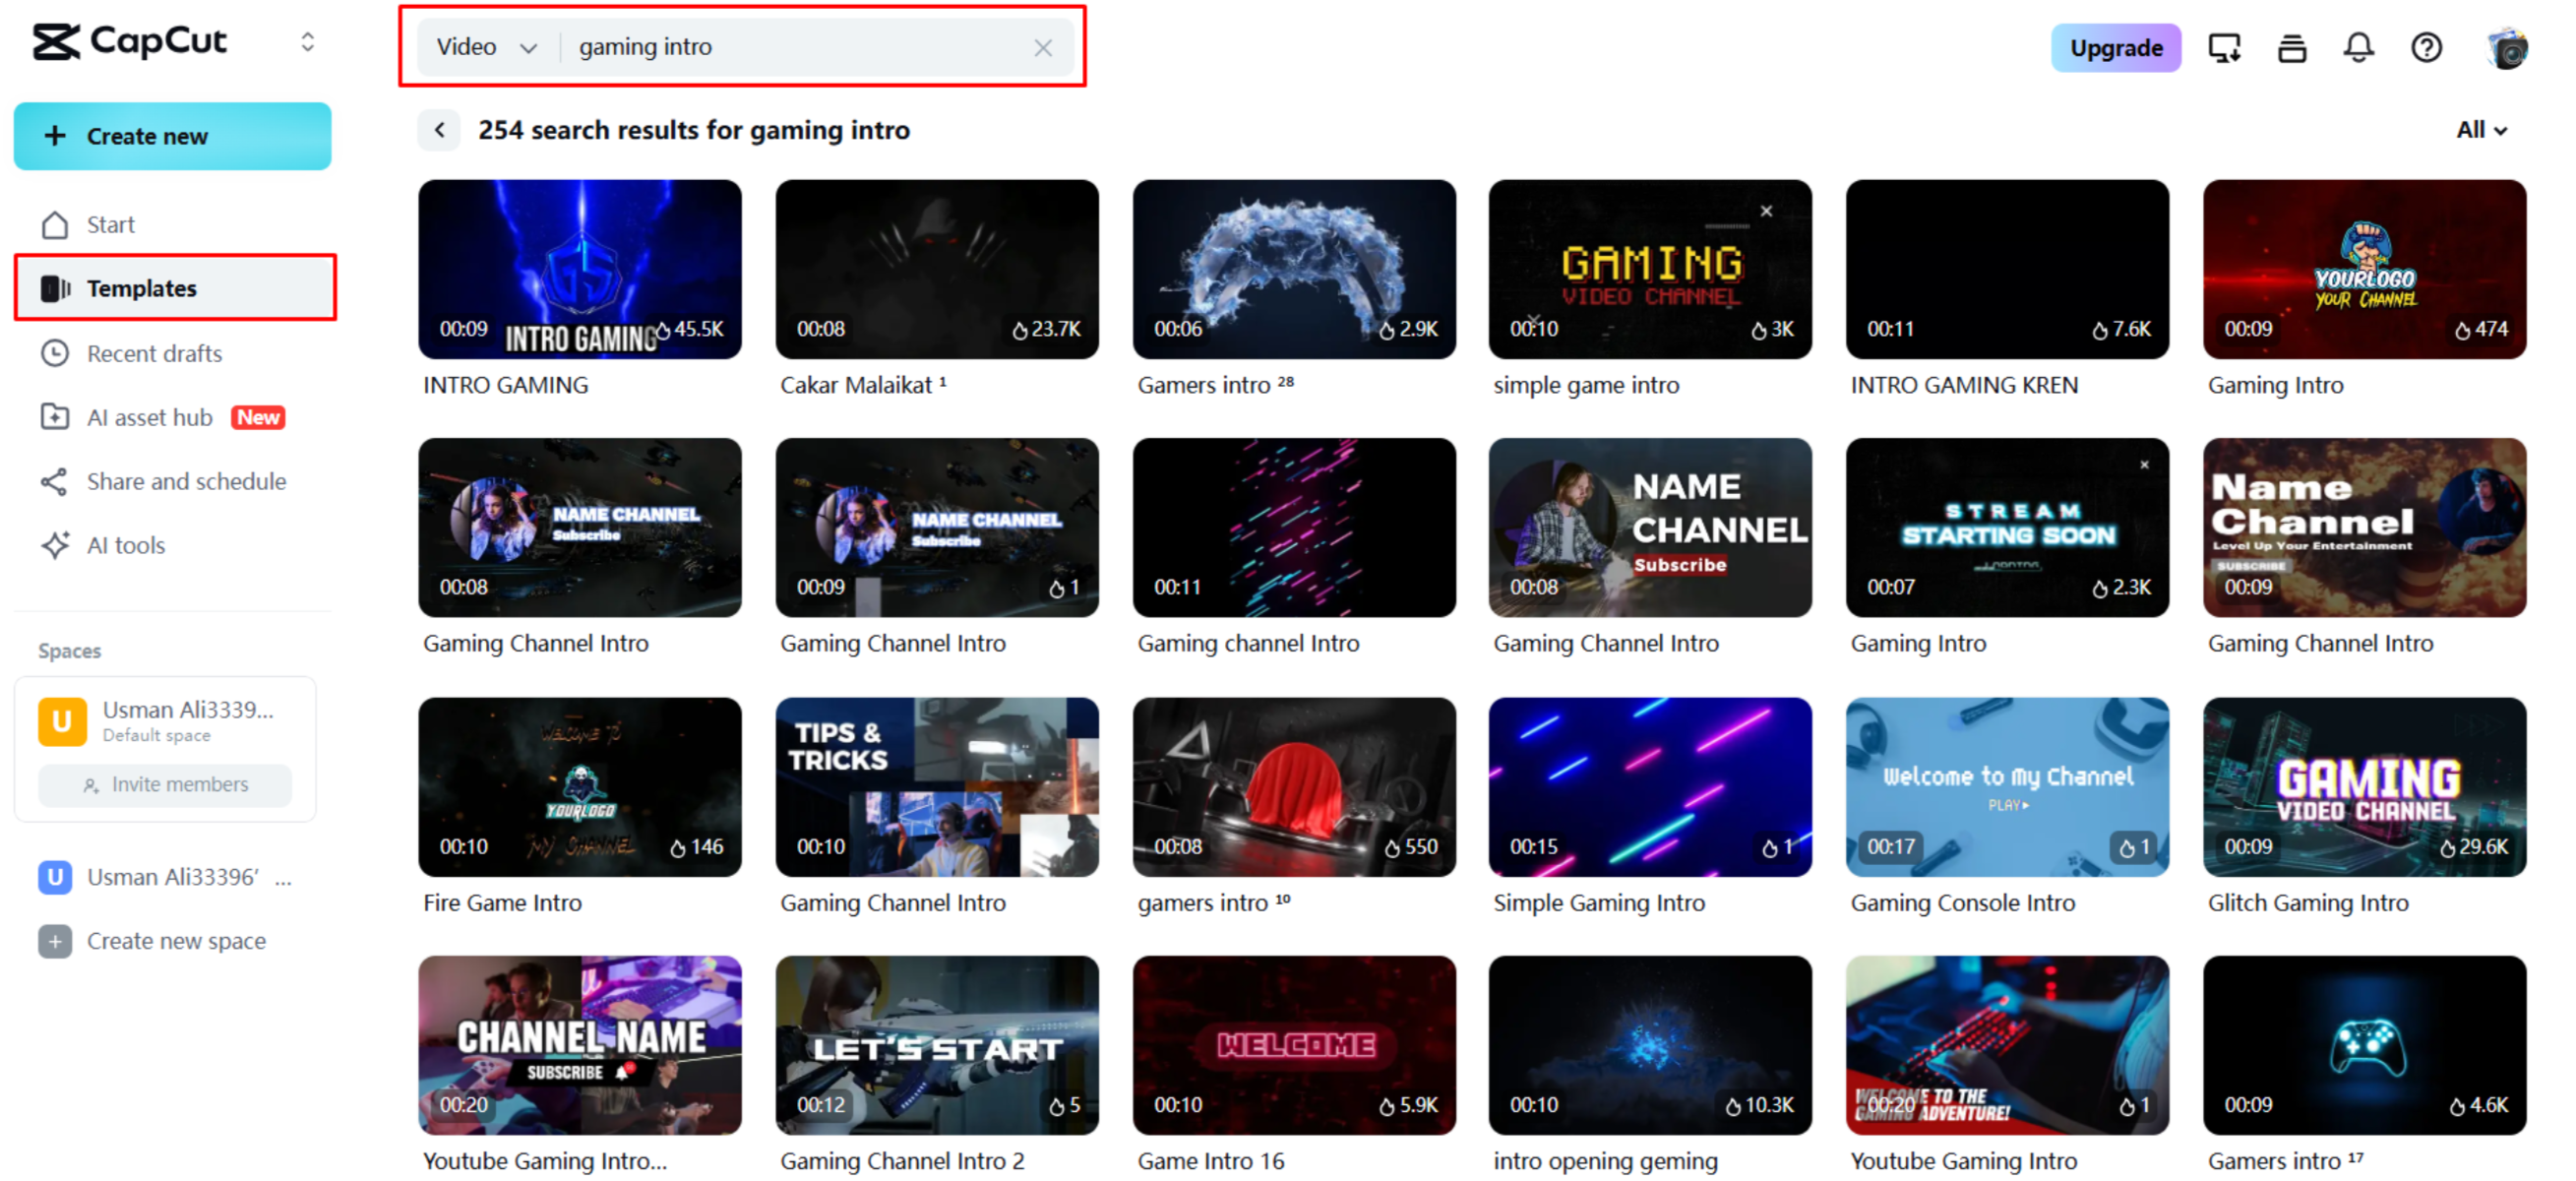Open the Video search type dropdown
This screenshot has width=2576, height=1181.
pos(487,46)
